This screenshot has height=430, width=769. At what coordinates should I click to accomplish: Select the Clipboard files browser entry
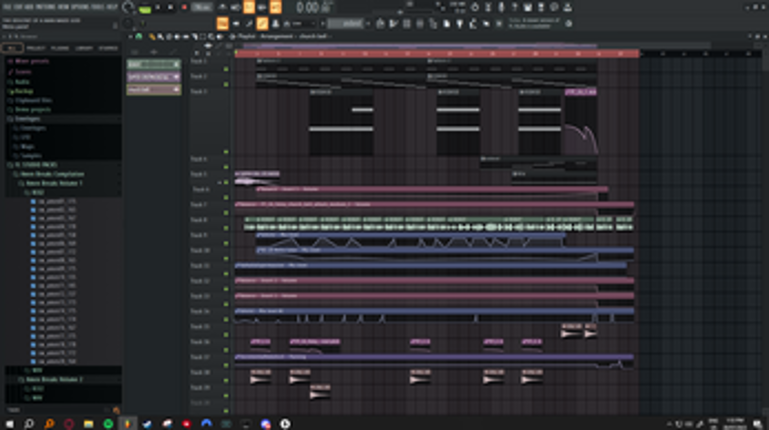[33, 100]
